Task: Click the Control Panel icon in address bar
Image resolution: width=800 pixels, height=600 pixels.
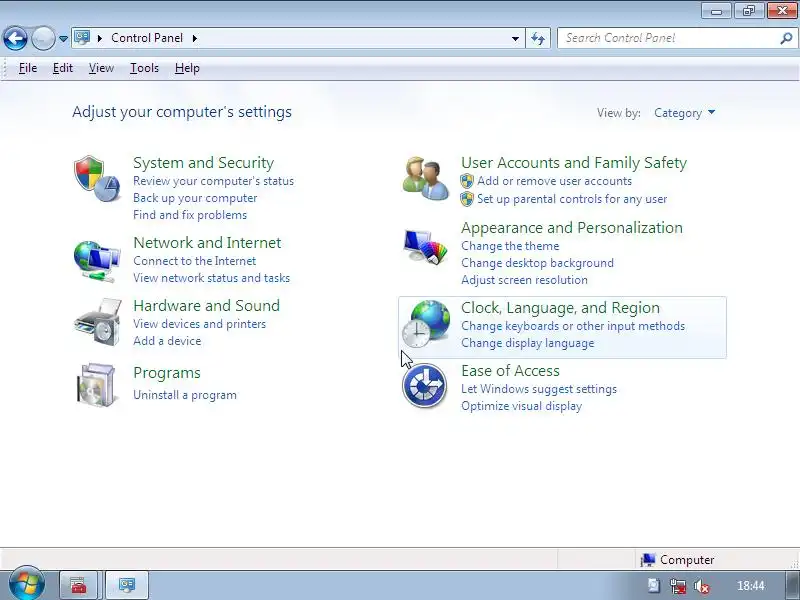Action: (83, 38)
